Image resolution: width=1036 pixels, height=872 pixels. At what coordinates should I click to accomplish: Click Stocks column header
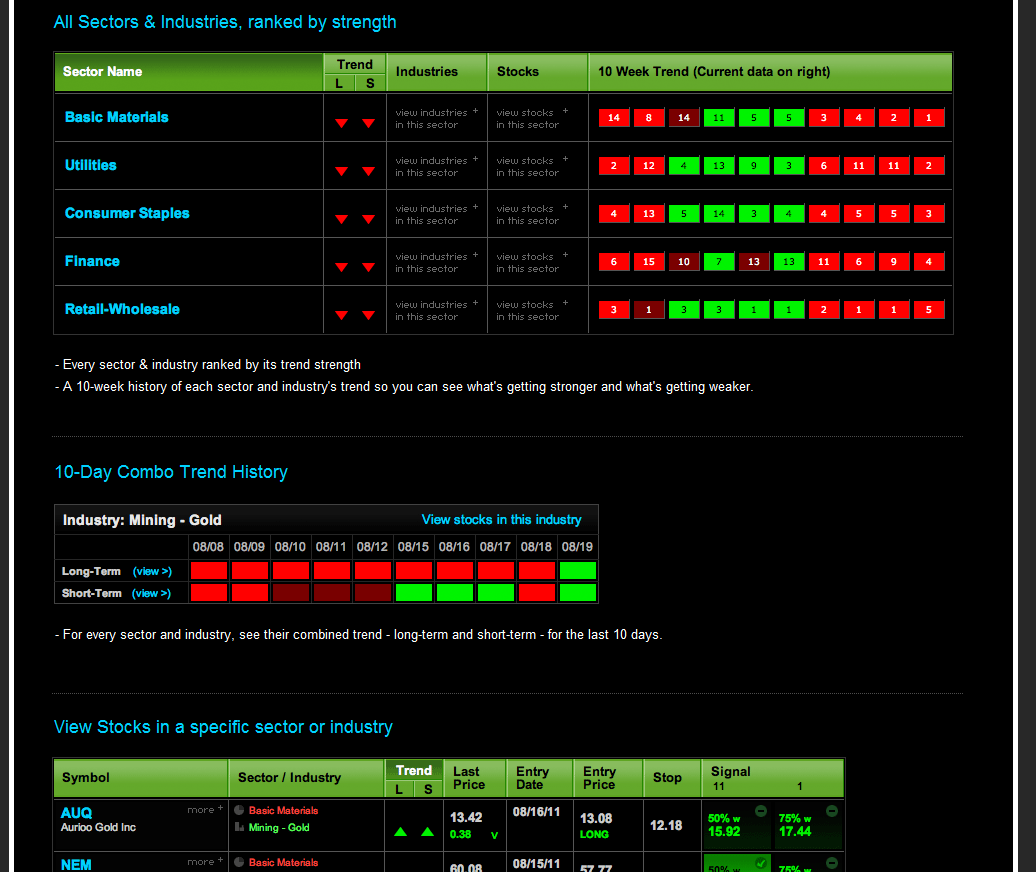click(538, 72)
